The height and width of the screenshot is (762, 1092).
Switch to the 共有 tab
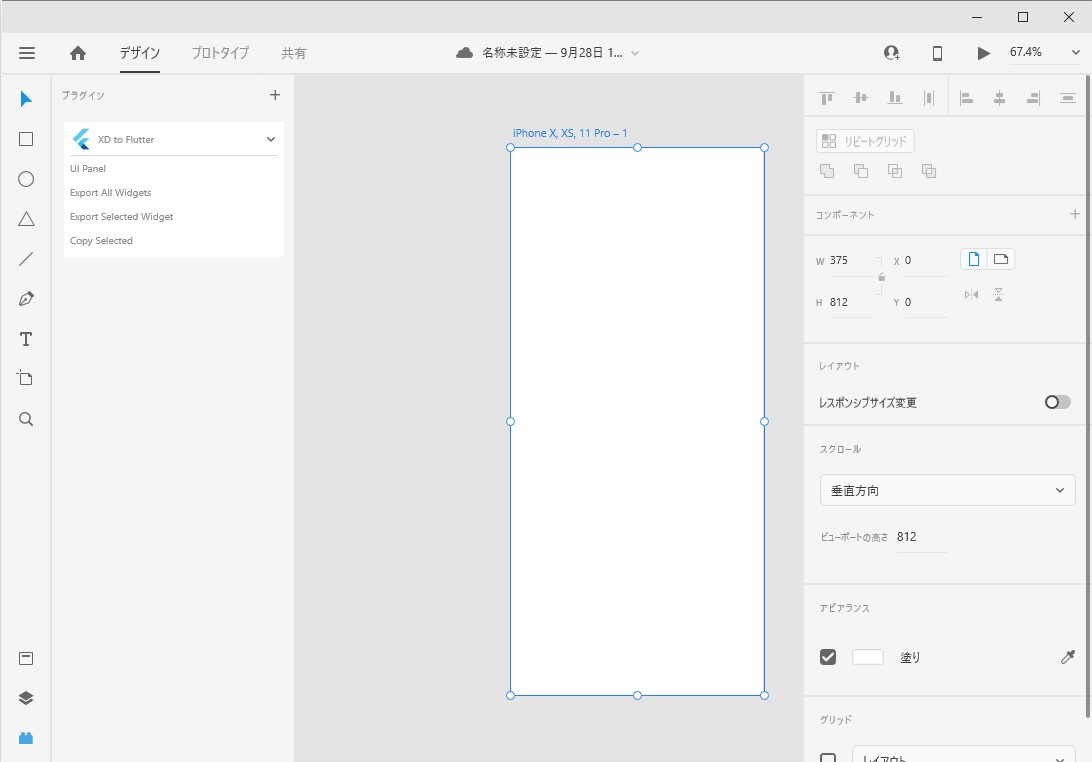tap(293, 53)
